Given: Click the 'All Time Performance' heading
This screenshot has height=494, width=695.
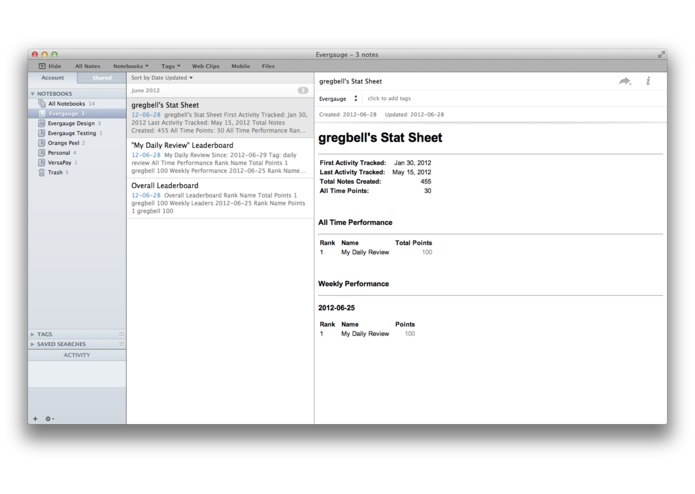Looking at the screenshot, I should pyautogui.click(x=355, y=222).
